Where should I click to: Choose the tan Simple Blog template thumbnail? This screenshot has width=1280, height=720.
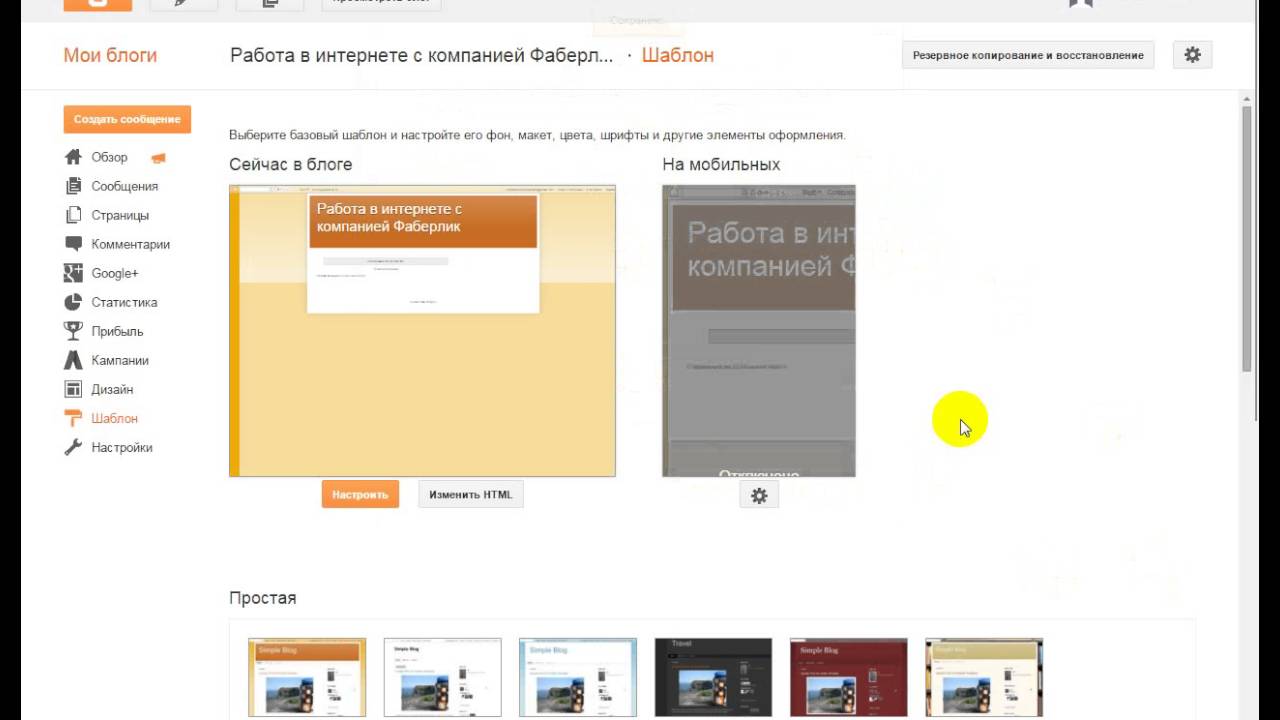(984, 677)
